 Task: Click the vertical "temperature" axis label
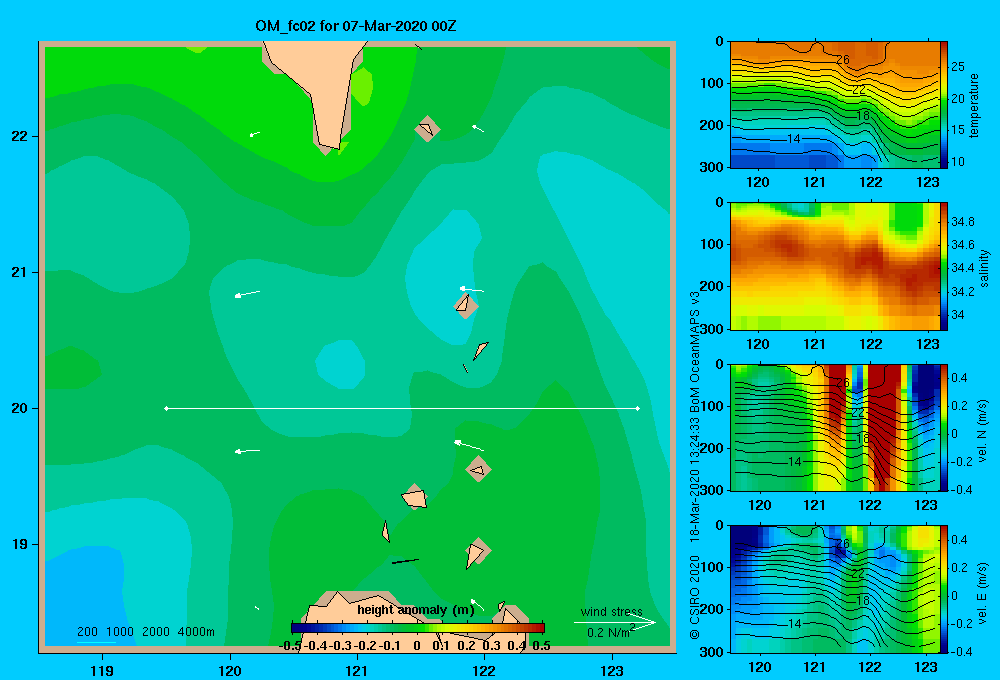click(974, 105)
